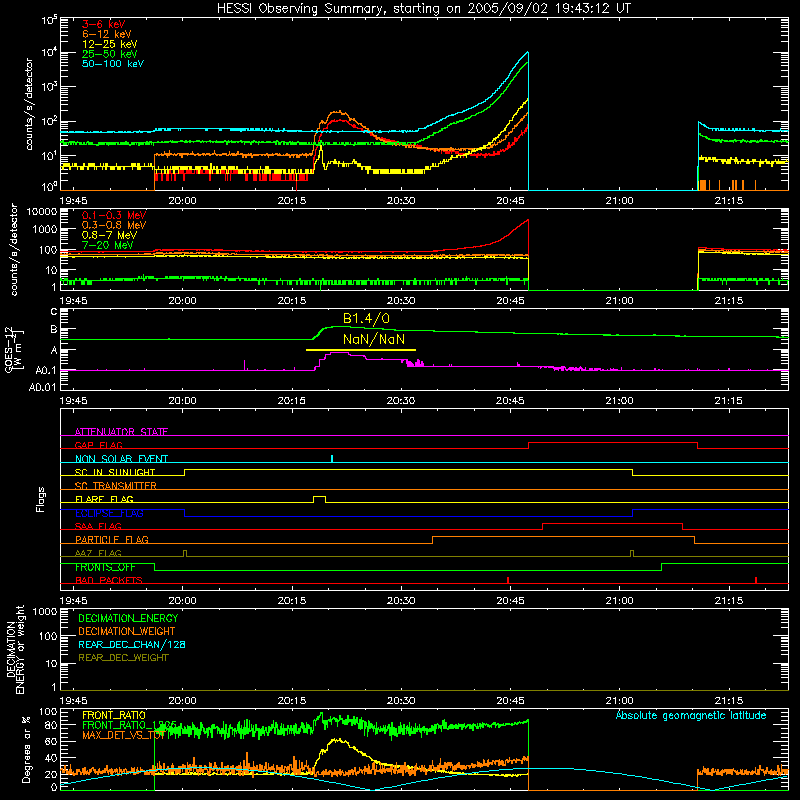Select the FRONTS_OFF flag label
The image size is (800, 800).
pos(105,567)
